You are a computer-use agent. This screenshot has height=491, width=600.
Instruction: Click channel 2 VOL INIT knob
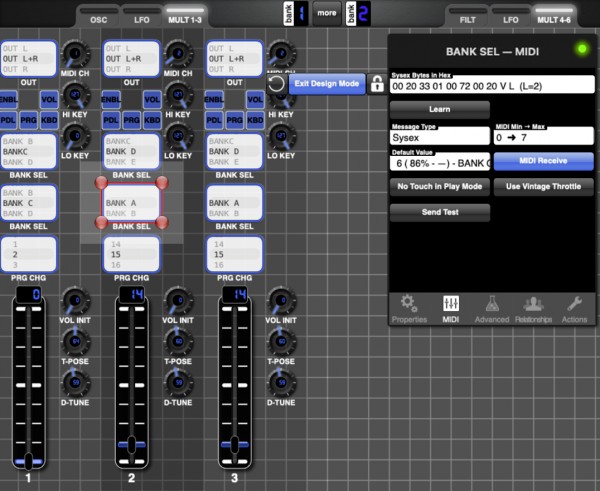(x=178, y=301)
